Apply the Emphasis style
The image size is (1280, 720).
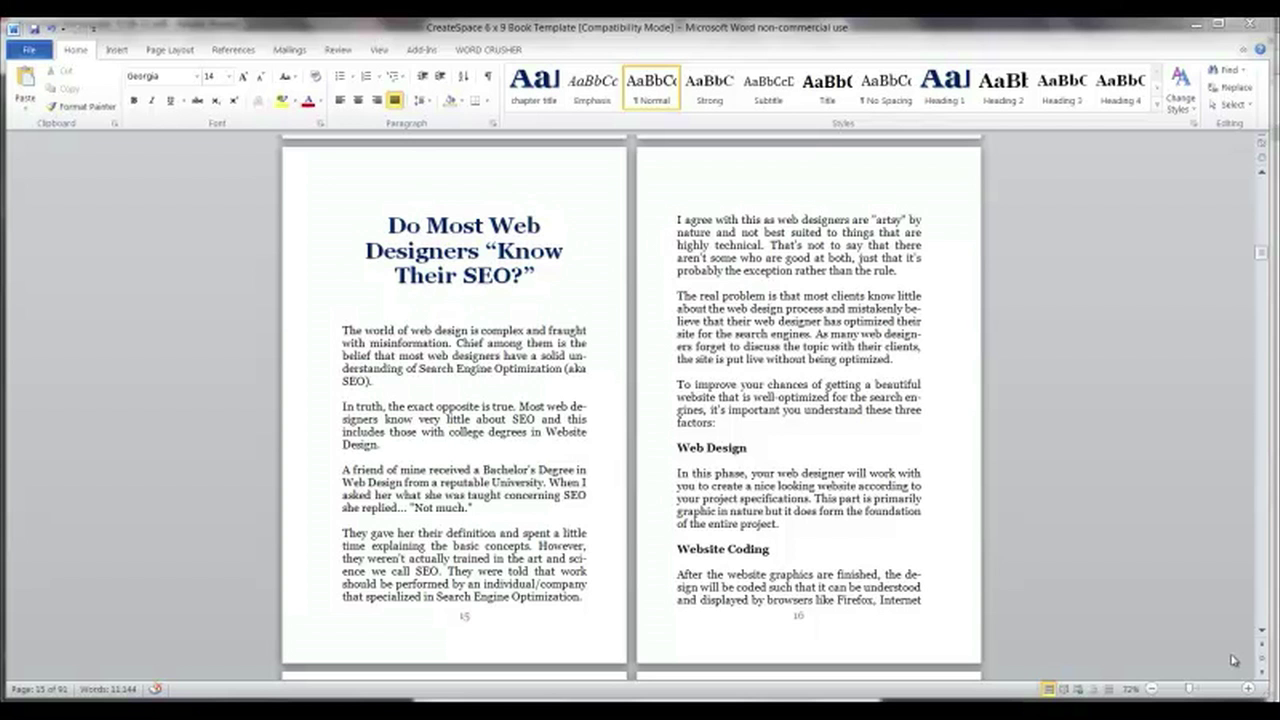(592, 86)
